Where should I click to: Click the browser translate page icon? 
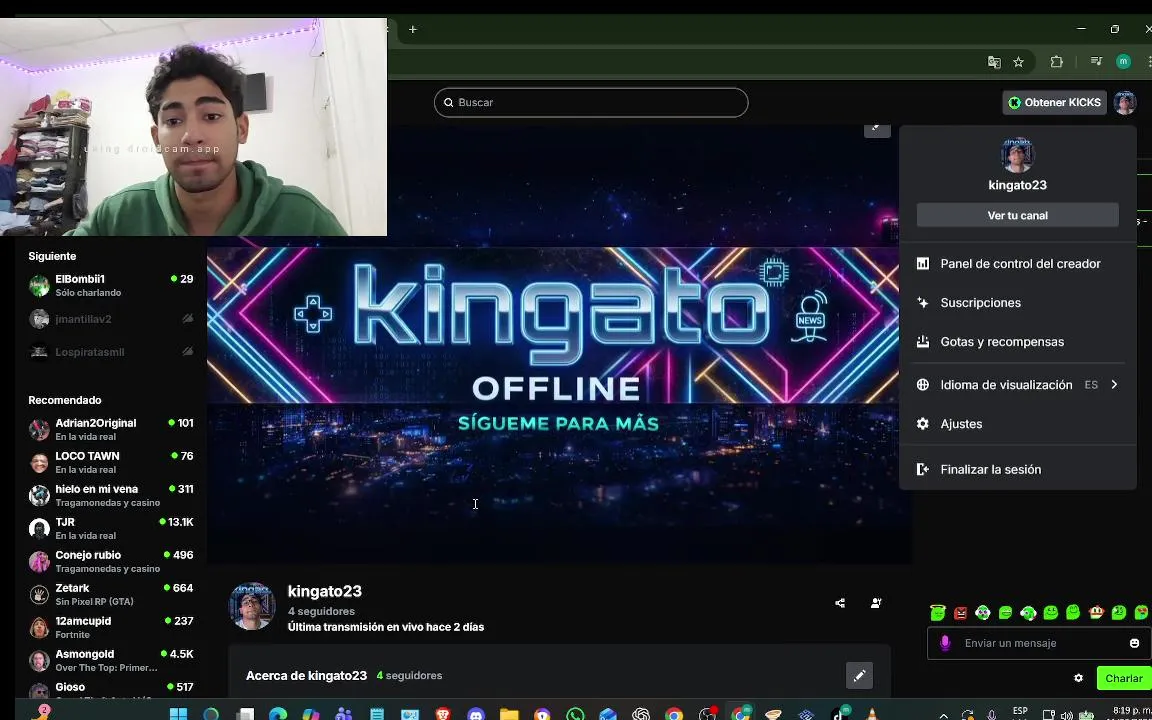click(x=994, y=62)
